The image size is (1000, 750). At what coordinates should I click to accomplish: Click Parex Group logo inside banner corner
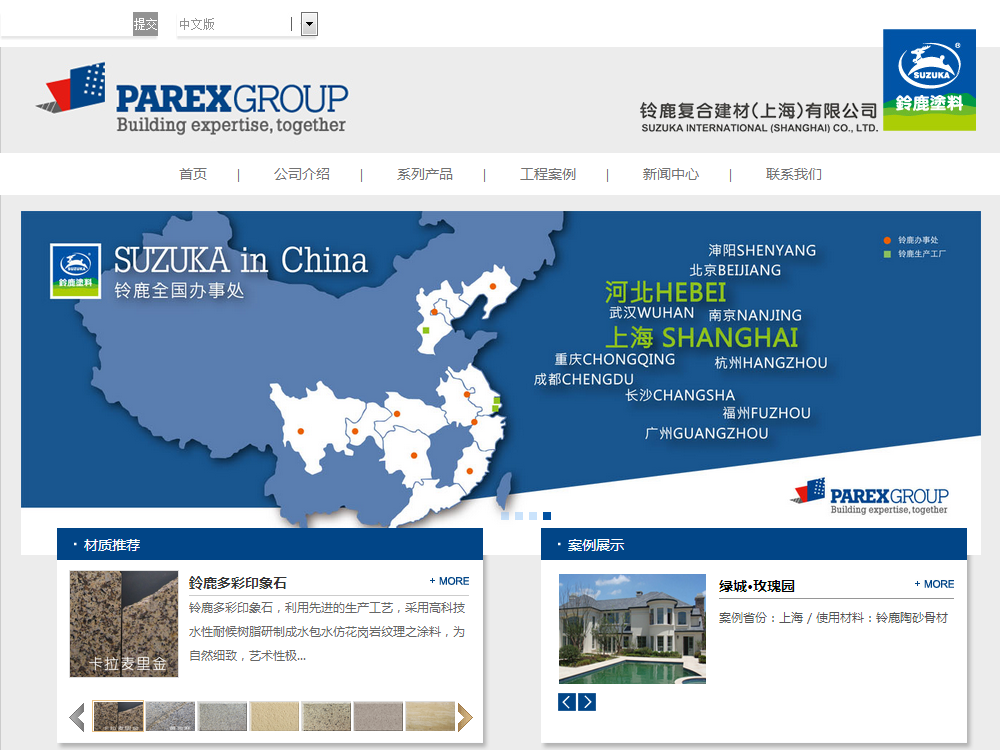coord(870,495)
